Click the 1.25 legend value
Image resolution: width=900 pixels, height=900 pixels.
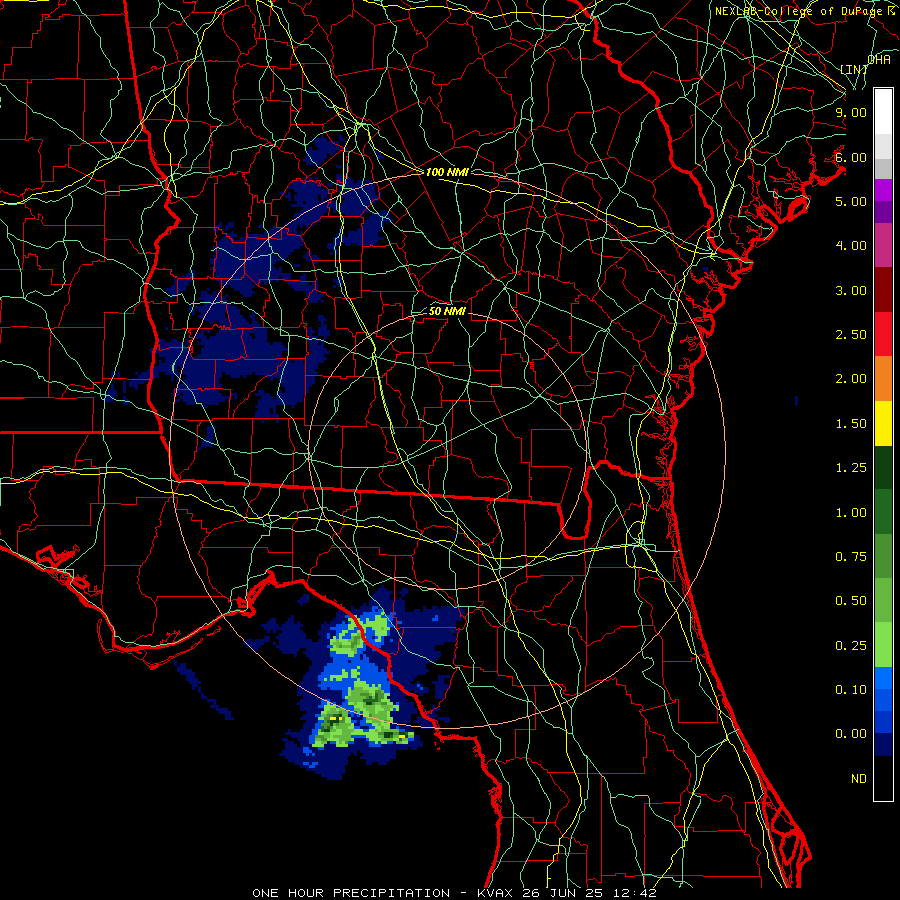click(851, 468)
